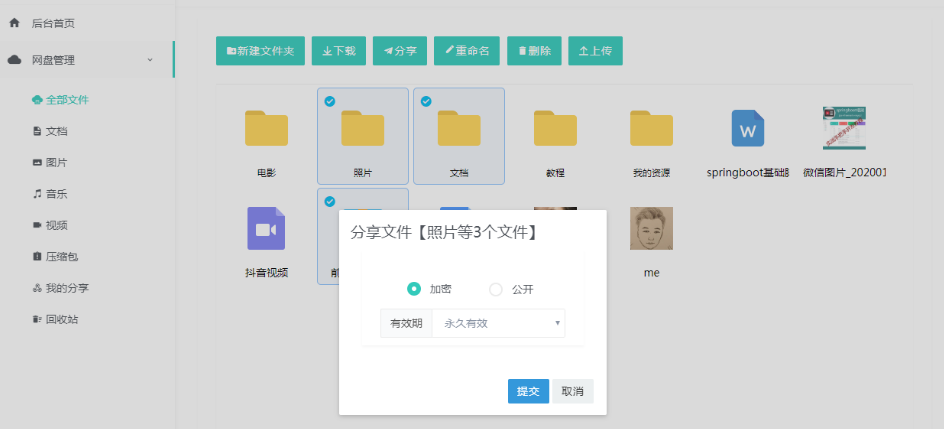Click the 新建文件夹 toolbar button
The width and height of the screenshot is (944, 429).
click(260, 51)
